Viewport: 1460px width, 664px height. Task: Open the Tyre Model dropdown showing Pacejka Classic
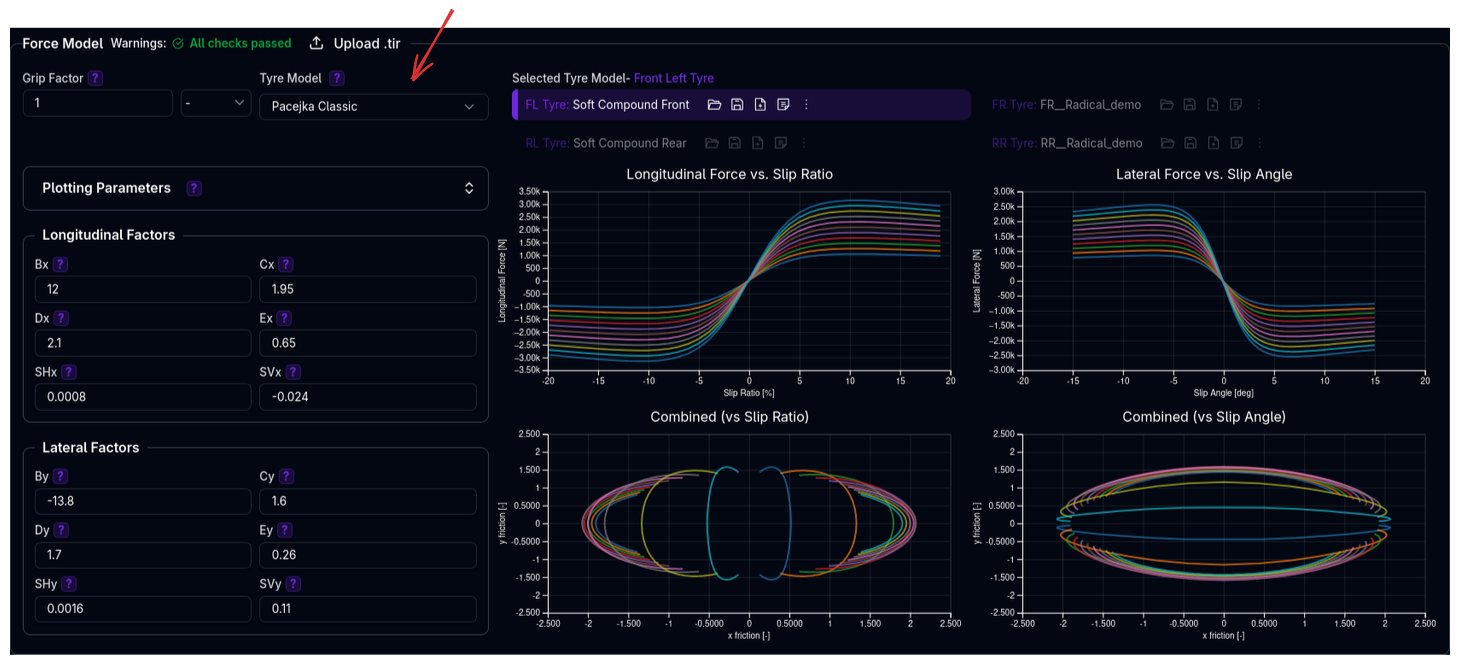tap(373, 106)
